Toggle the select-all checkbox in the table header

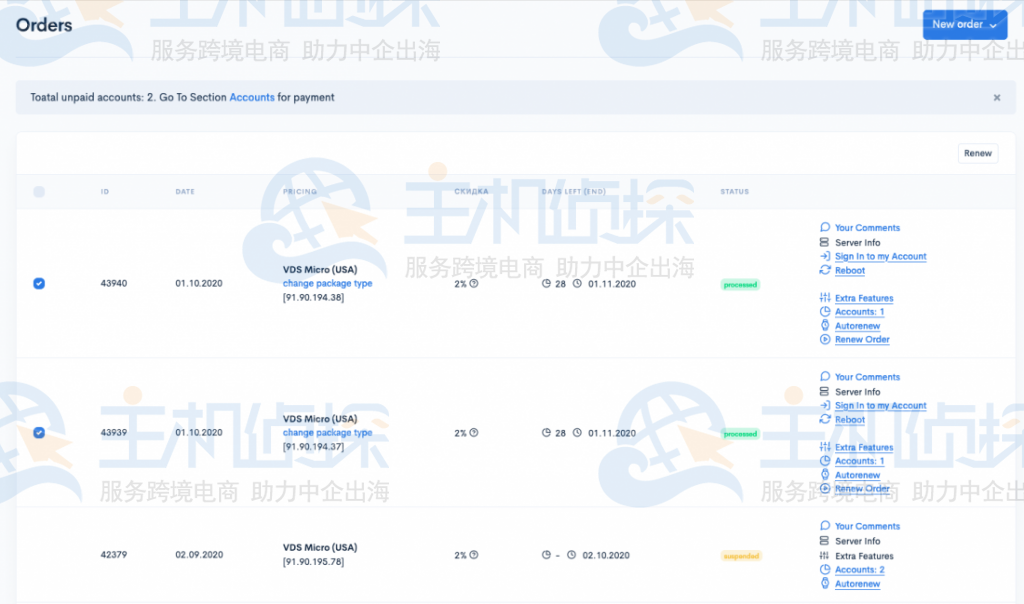pyautogui.click(x=38, y=191)
